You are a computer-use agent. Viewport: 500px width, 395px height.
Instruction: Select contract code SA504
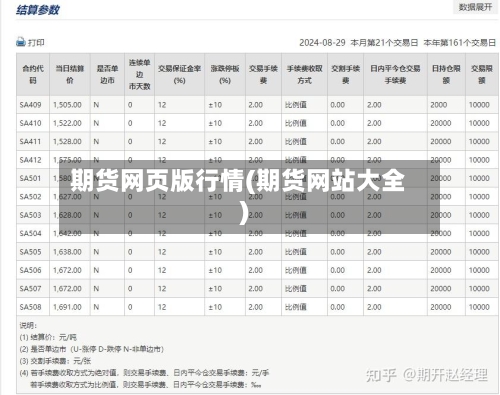[30, 233]
